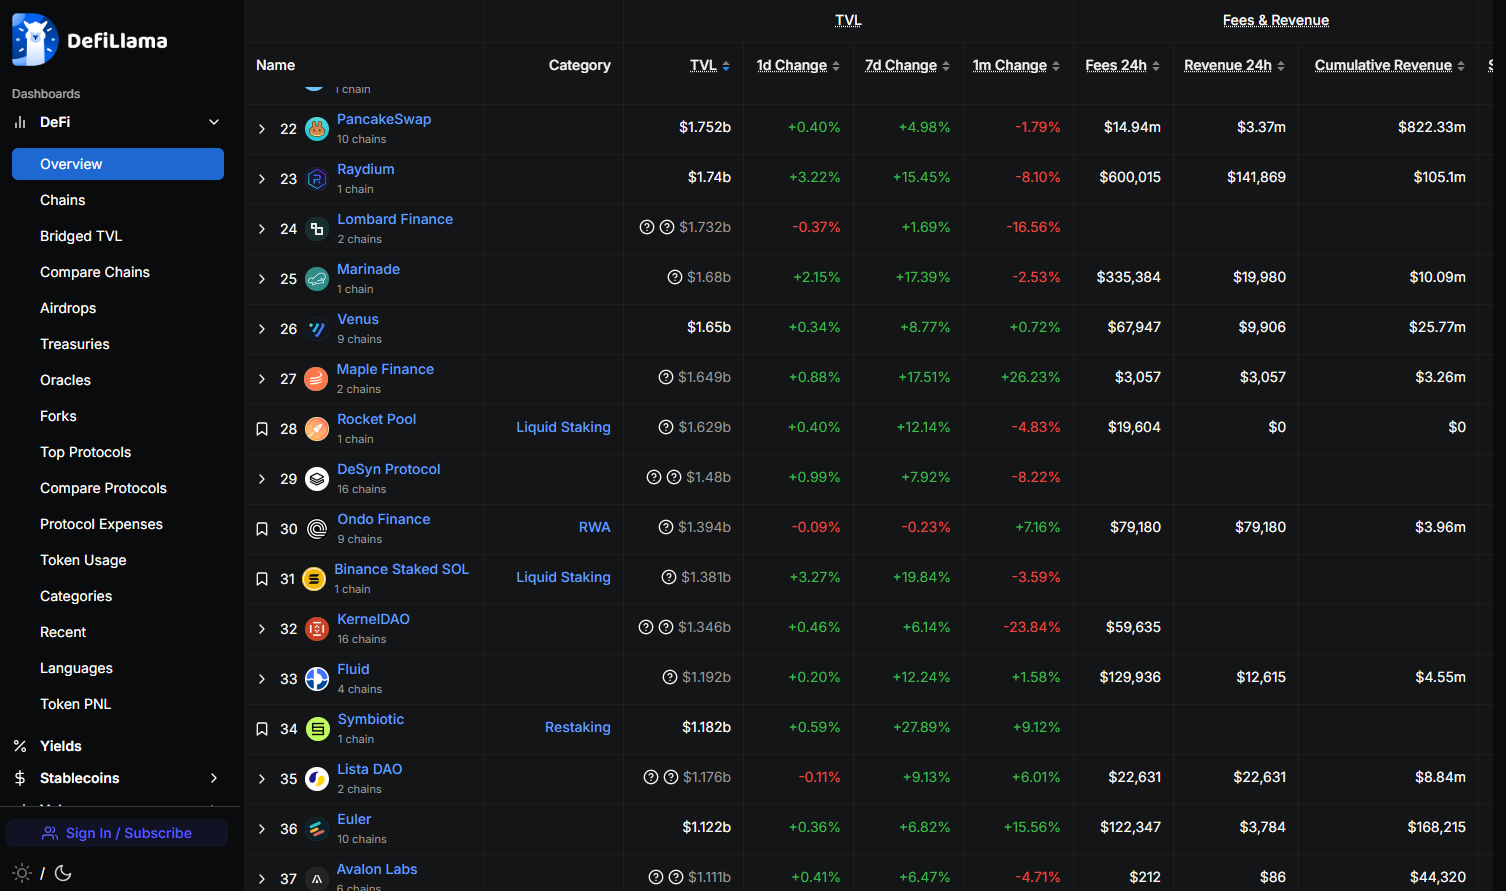Image resolution: width=1506 pixels, height=891 pixels.
Task: Sort by Cumulative Revenue column header
Action: click(1389, 65)
